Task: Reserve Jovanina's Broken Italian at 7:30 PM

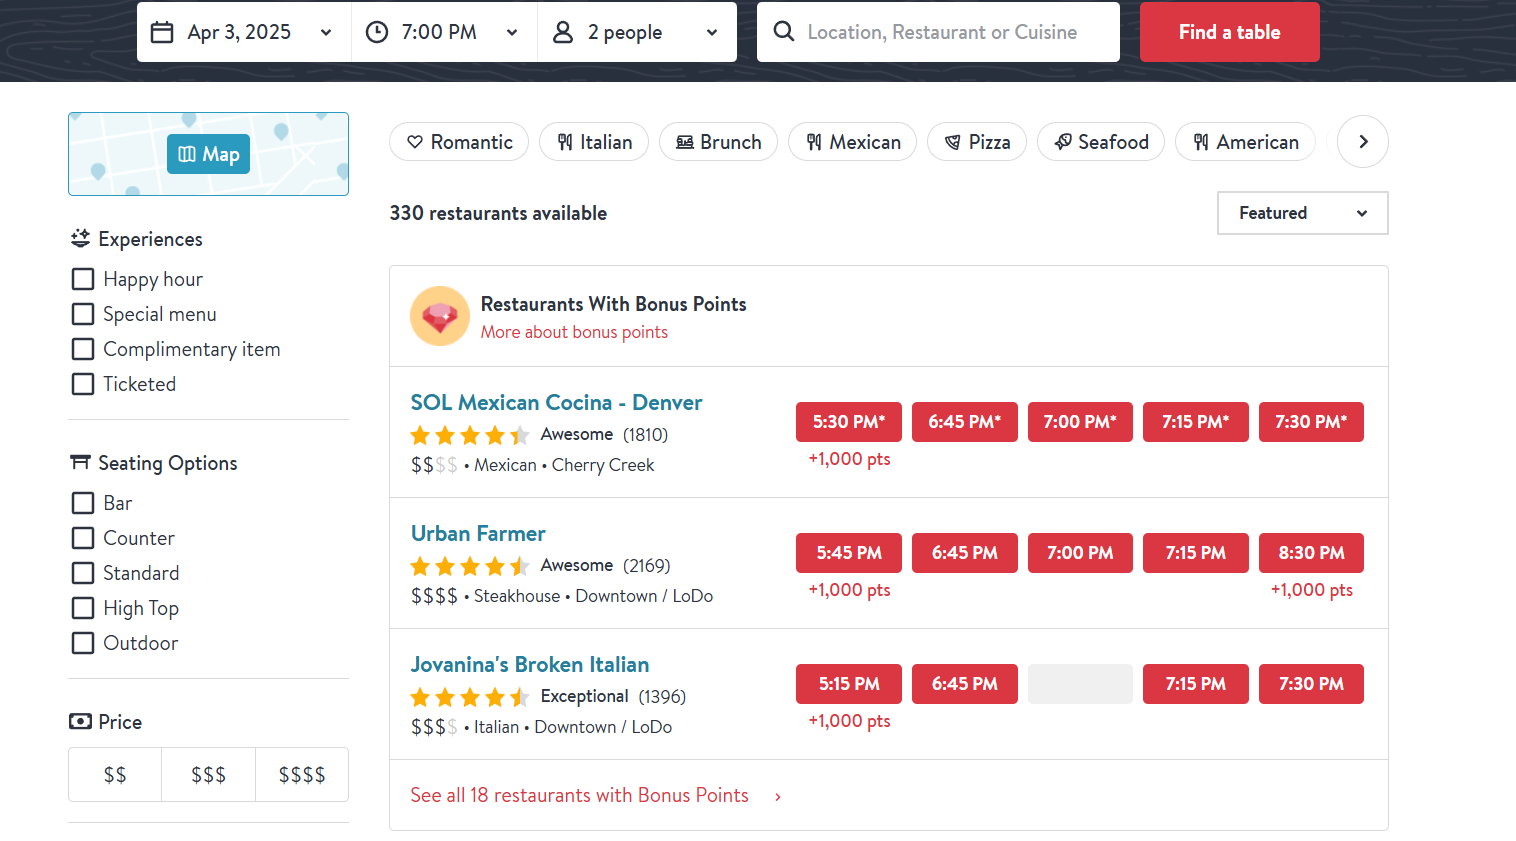Action: pos(1311,684)
